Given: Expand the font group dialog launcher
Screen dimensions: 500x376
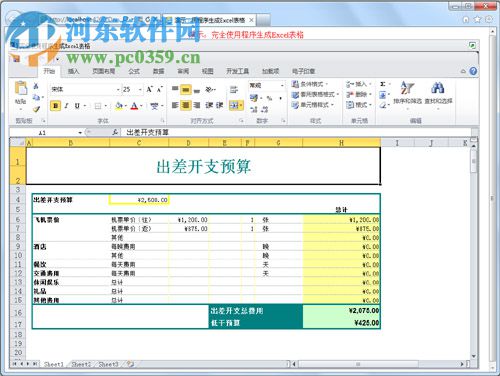Looking at the screenshot, I should (x=163, y=121).
